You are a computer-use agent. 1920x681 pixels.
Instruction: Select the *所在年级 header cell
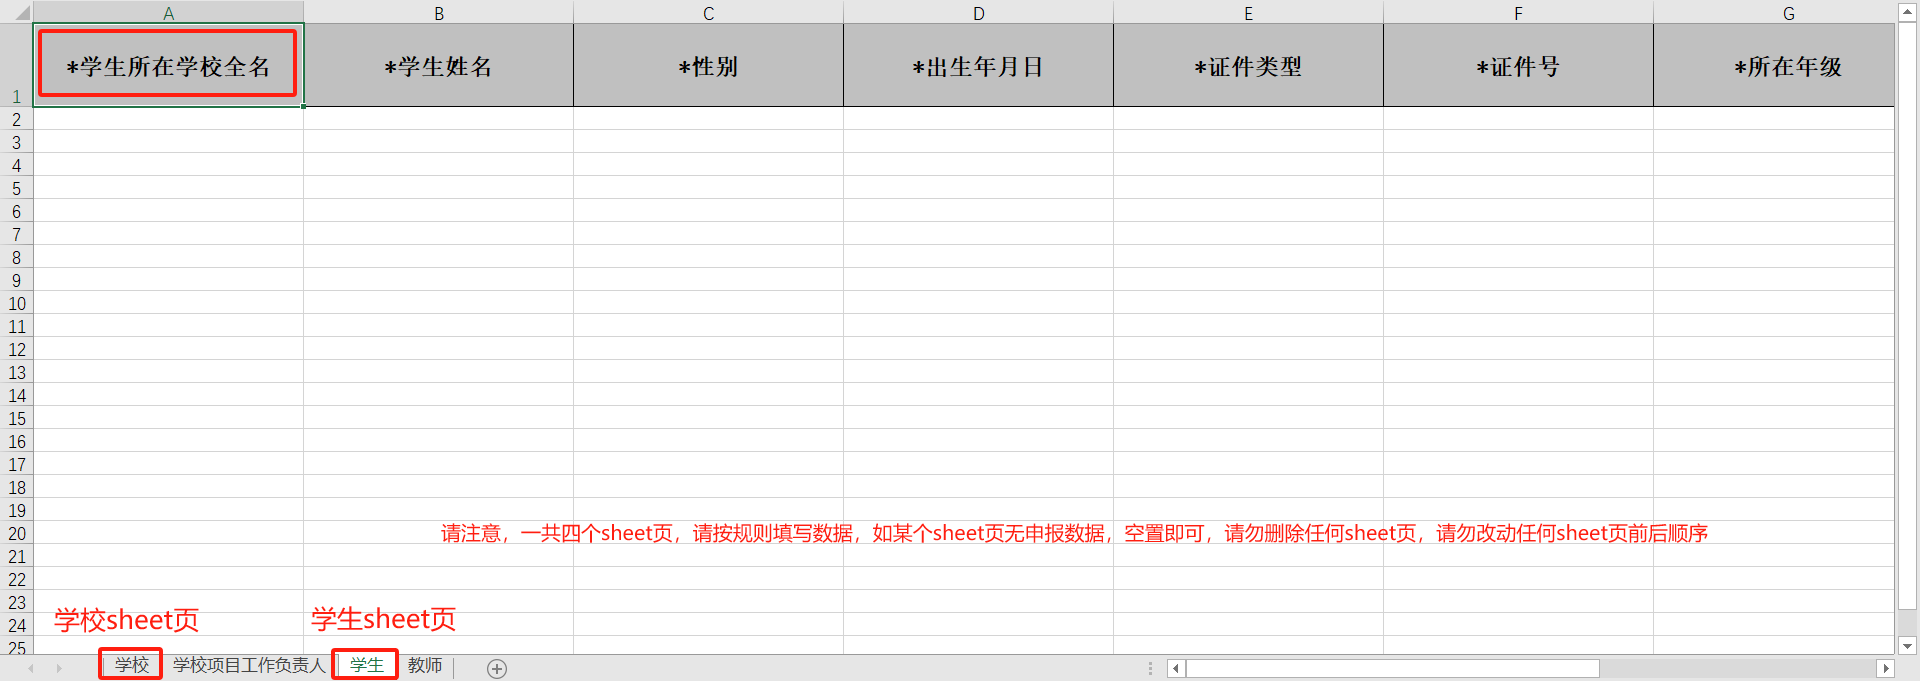pos(1774,65)
